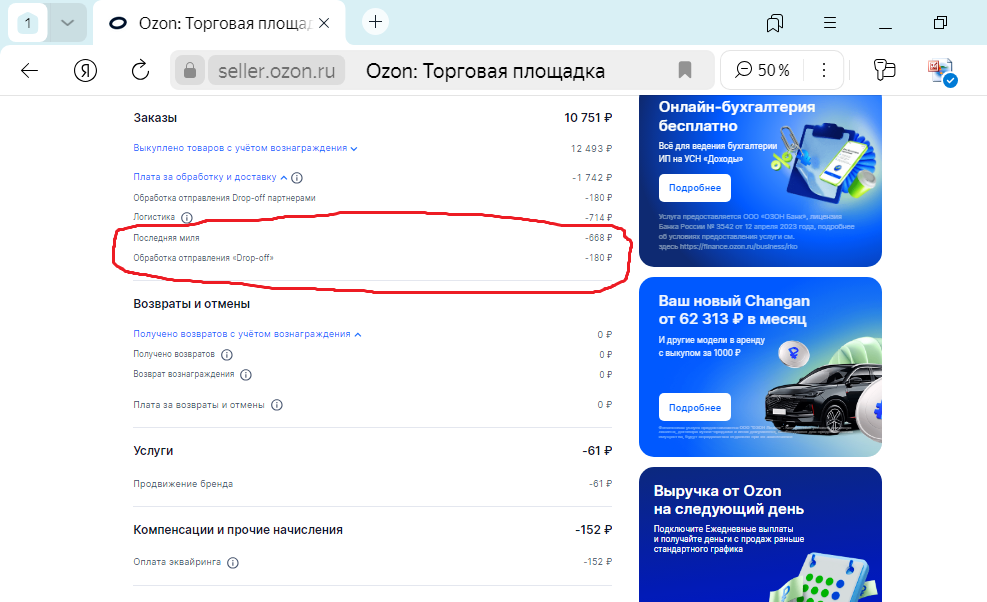Click the seller.ozon.ru address field
Screen dimensions: 987x602
click(276, 71)
